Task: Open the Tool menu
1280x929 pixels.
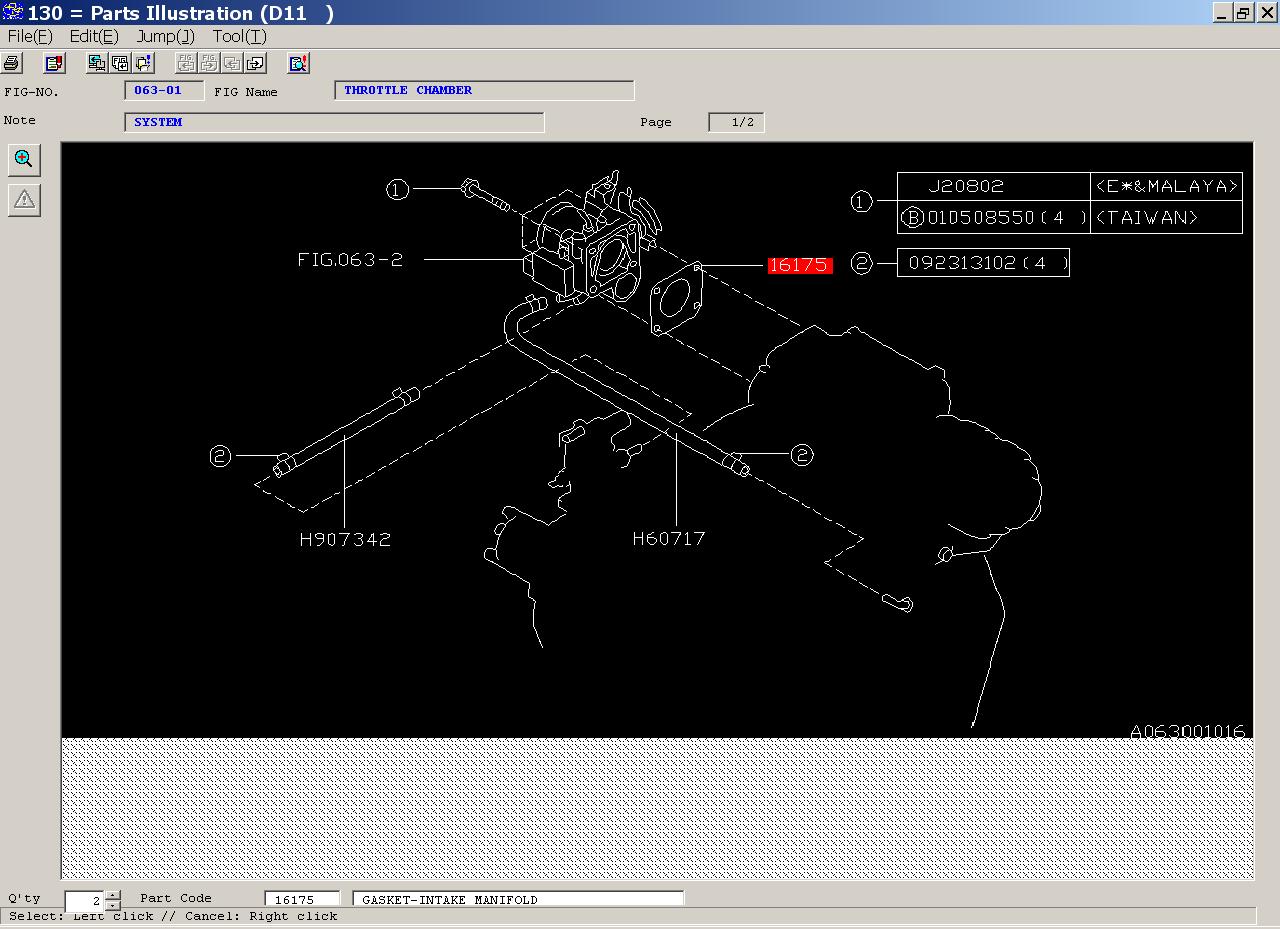Action: click(239, 36)
